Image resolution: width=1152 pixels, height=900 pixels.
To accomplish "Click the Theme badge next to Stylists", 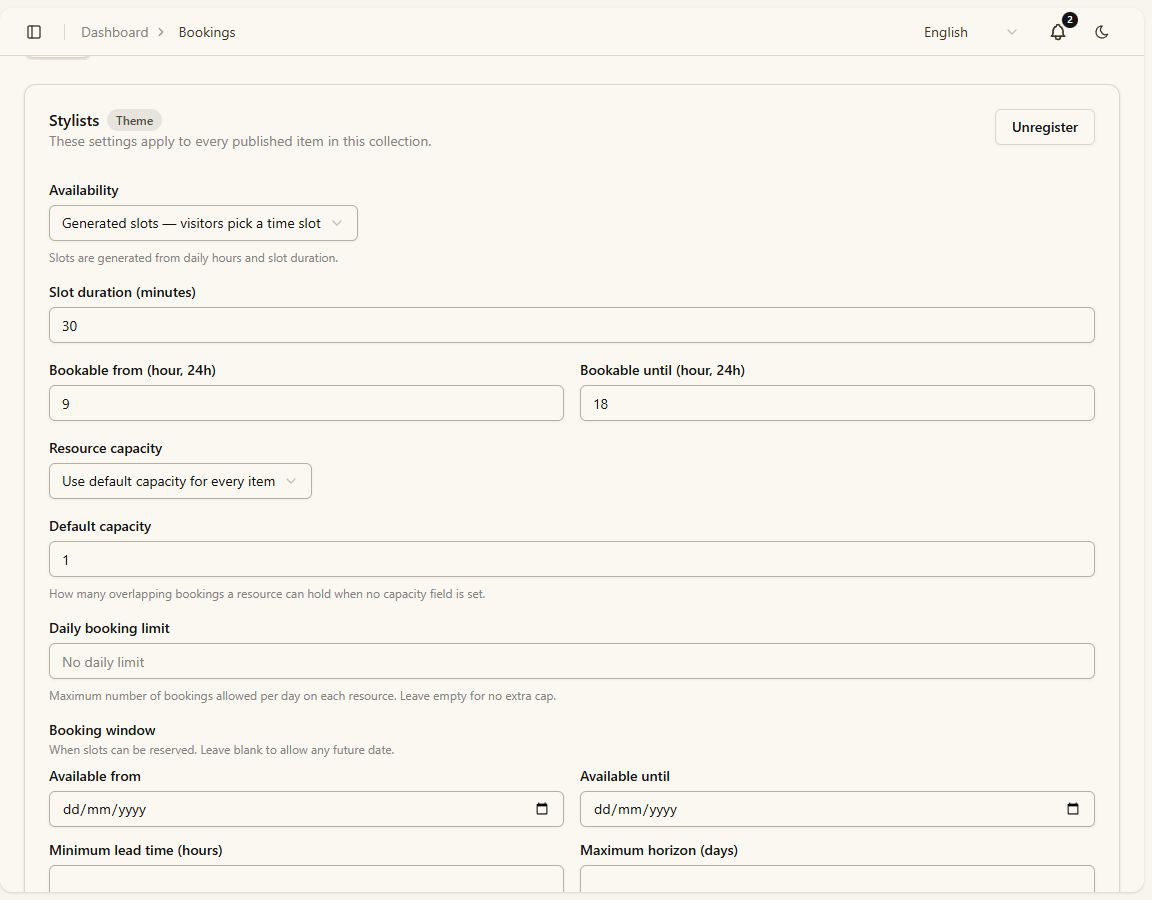I will click(x=134, y=120).
